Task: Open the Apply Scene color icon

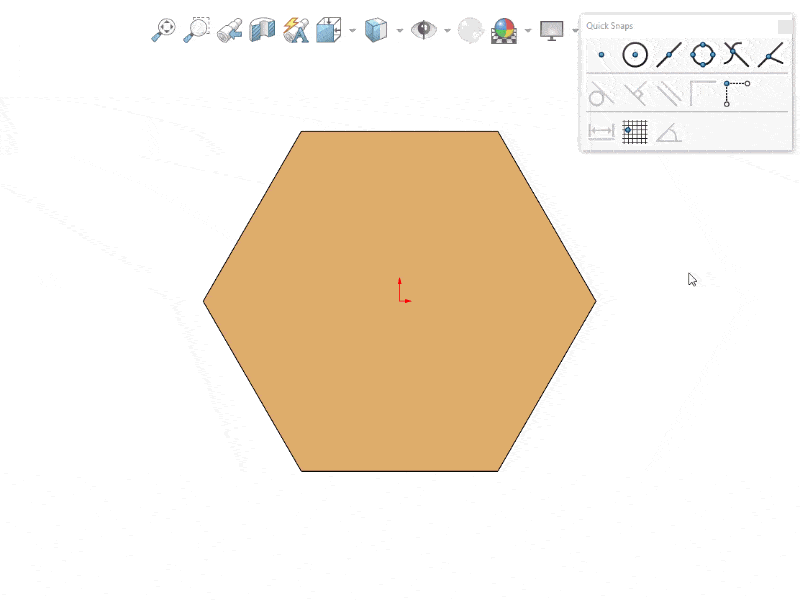Action: pos(505,30)
